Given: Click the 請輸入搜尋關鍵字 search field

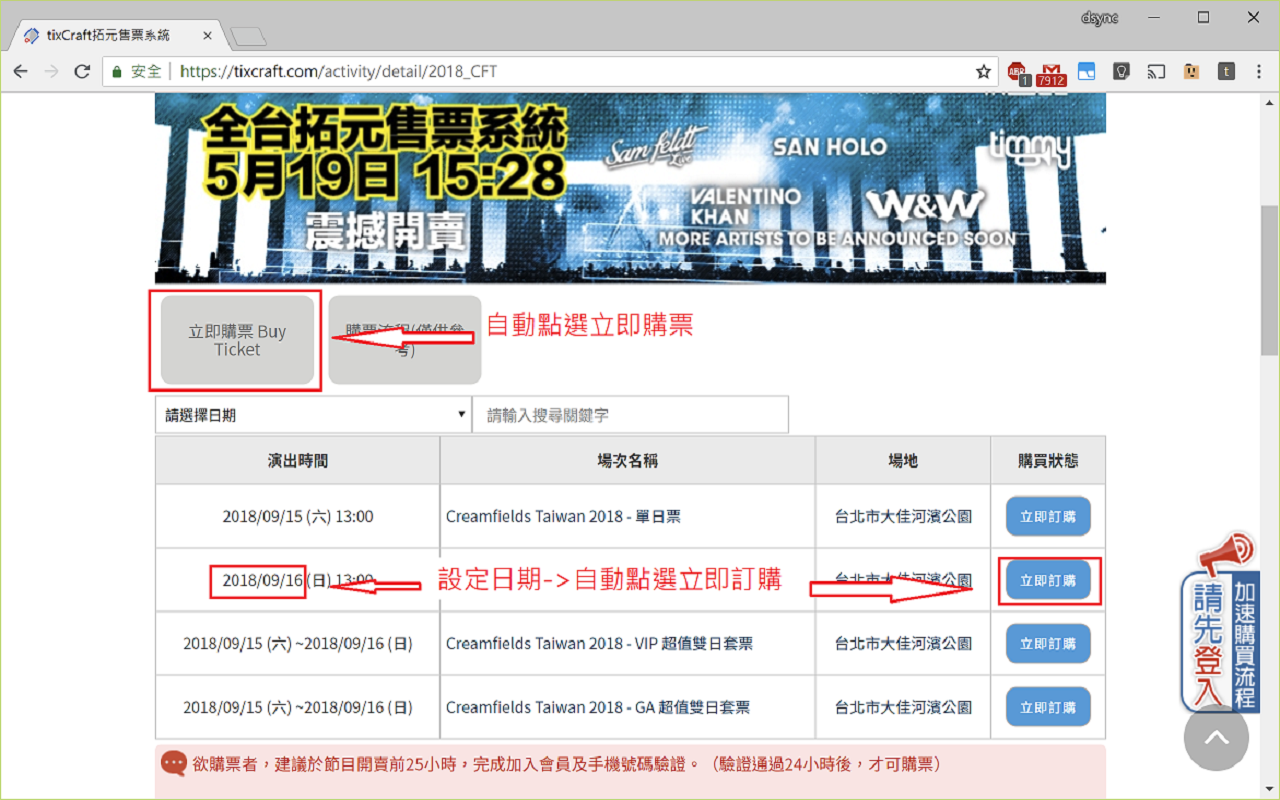Looking at the screenshot, I should (630, 415).
